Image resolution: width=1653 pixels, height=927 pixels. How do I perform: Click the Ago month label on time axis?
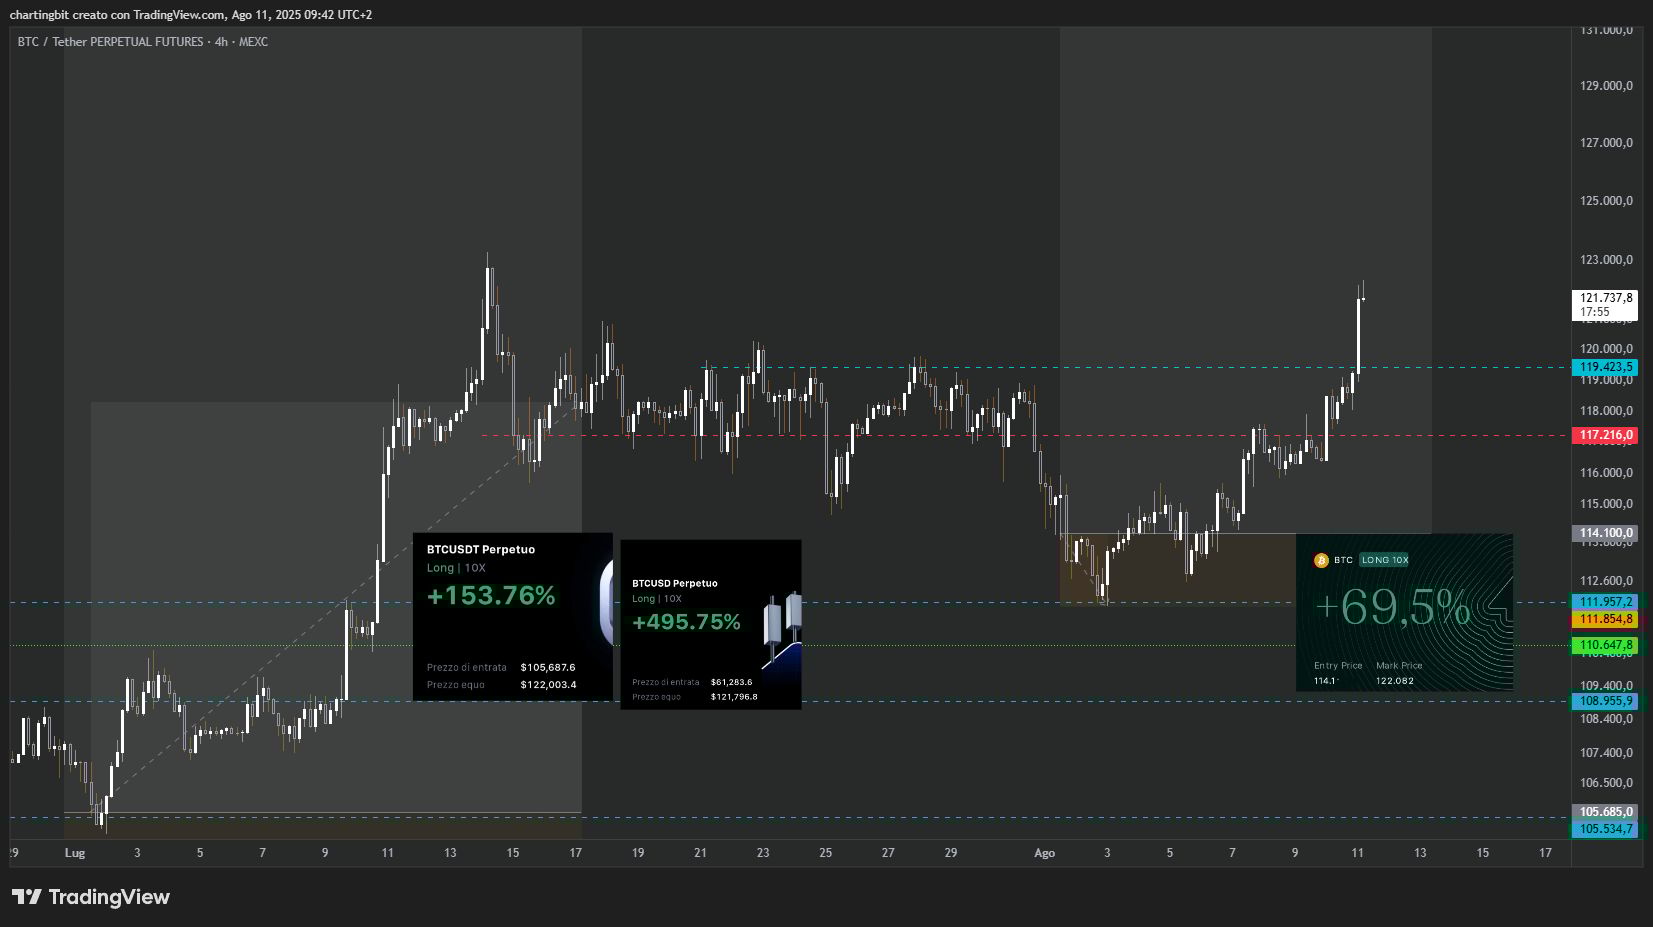(x=1044, y=853)
